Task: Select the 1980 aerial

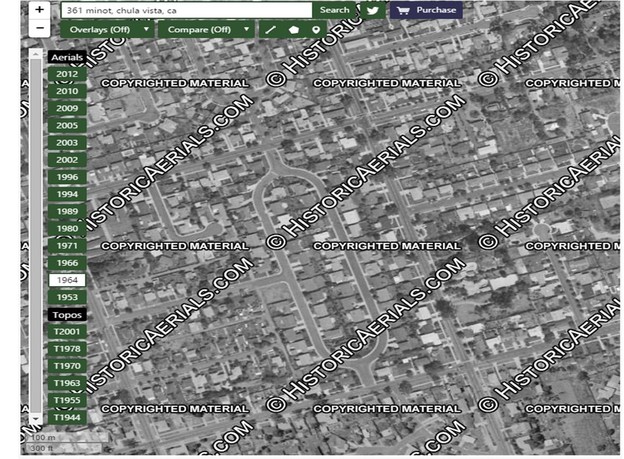Action: pyautogui.click(x=67, y=229)
